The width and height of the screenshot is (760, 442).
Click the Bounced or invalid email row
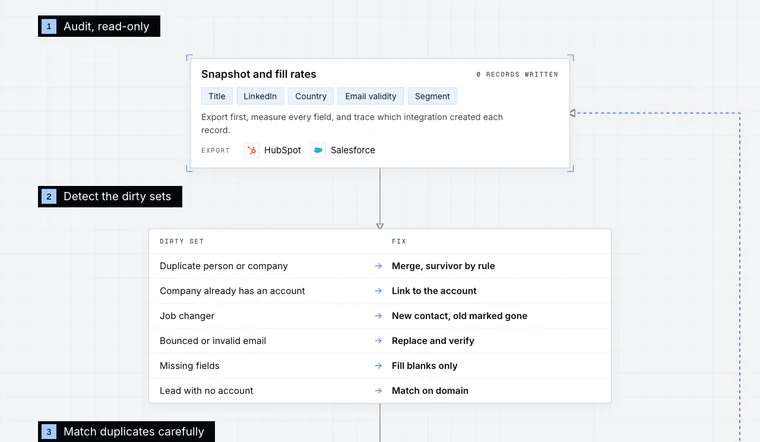[x=380, y=341]
